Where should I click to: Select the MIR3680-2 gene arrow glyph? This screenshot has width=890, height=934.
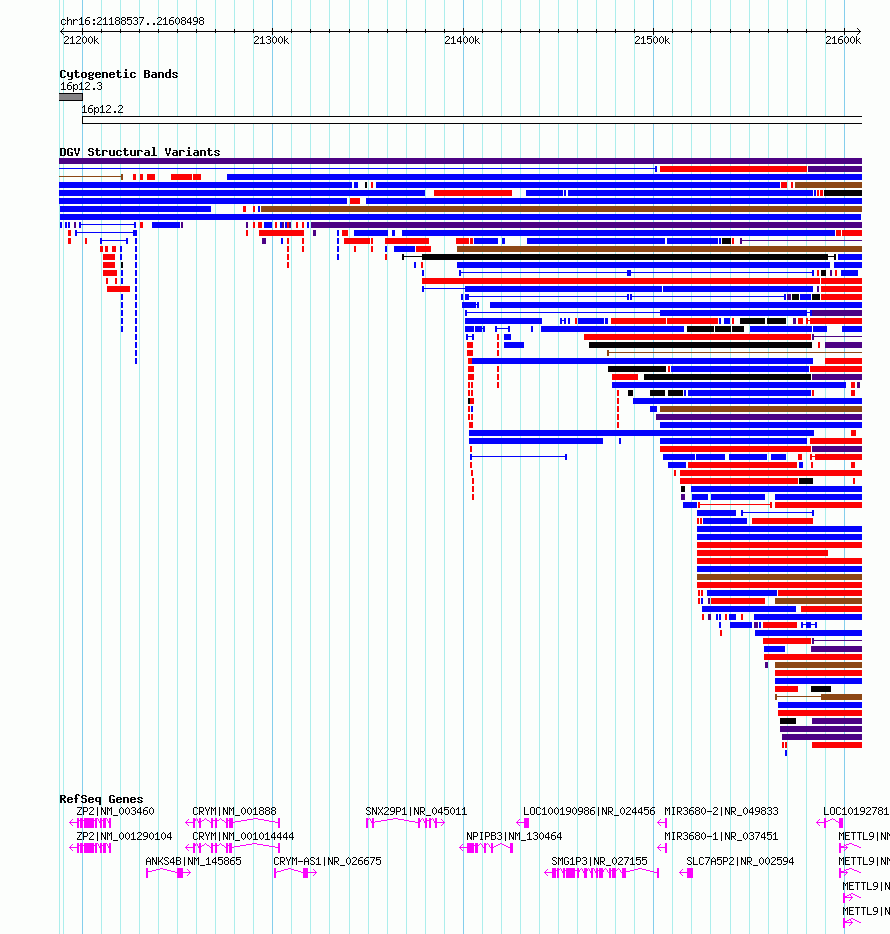tap(662, 823)
